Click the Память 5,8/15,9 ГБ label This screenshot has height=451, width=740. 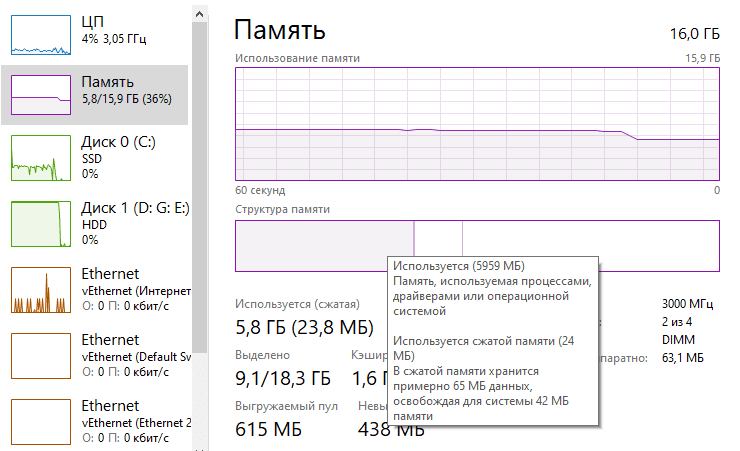tap(124, 91)
